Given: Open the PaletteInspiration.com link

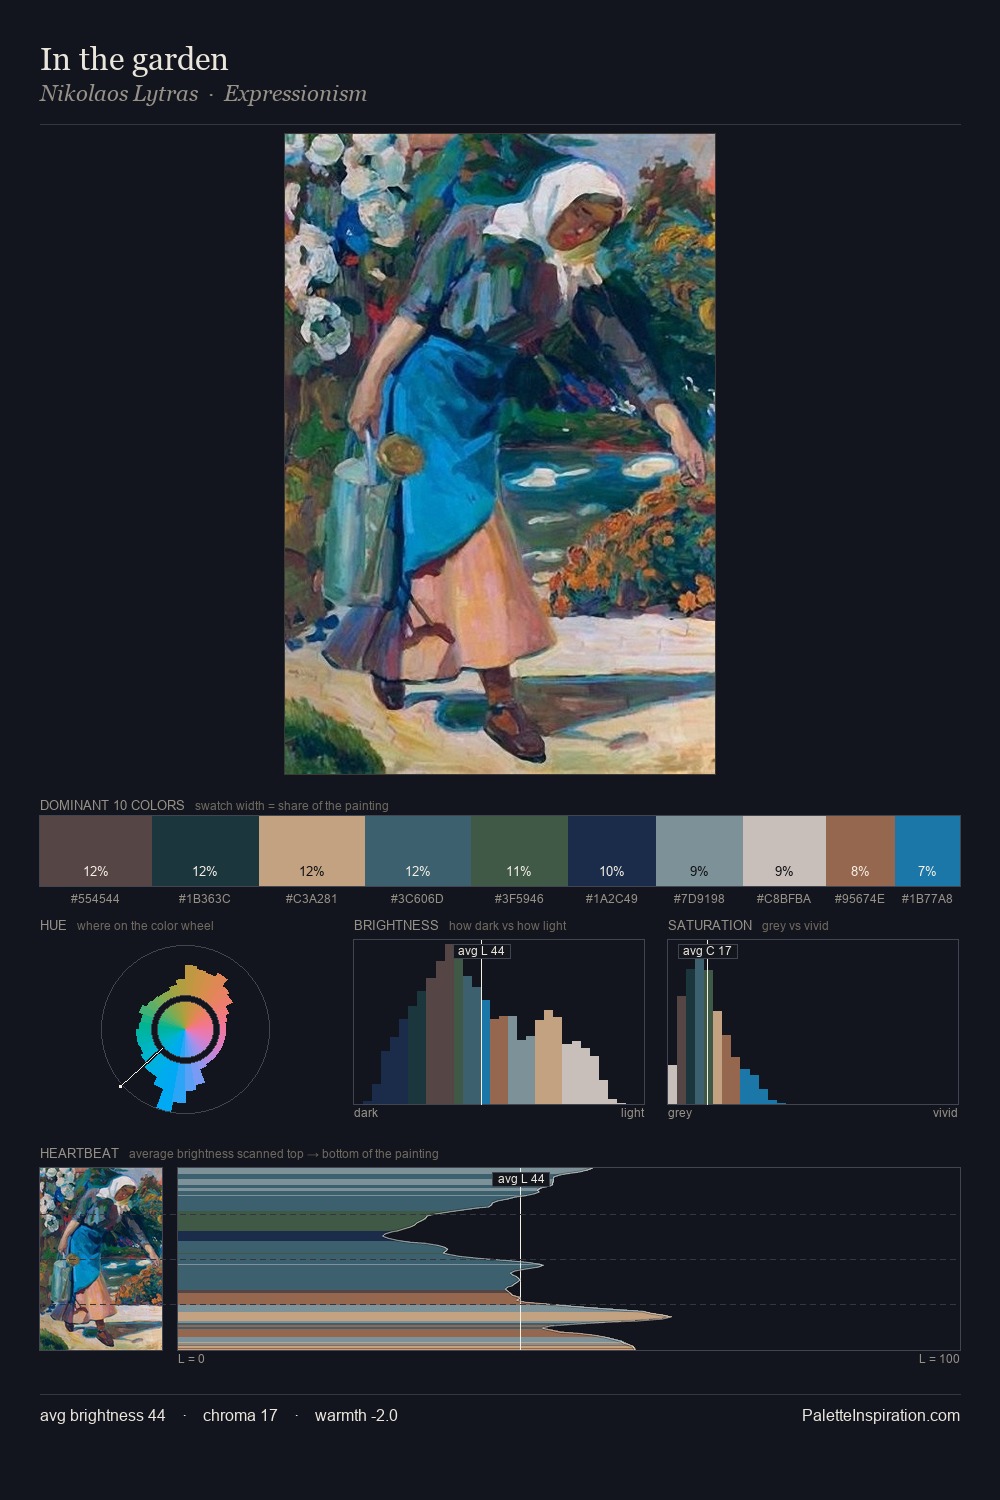Looking at the screenshot, I should click(881, 1415).
